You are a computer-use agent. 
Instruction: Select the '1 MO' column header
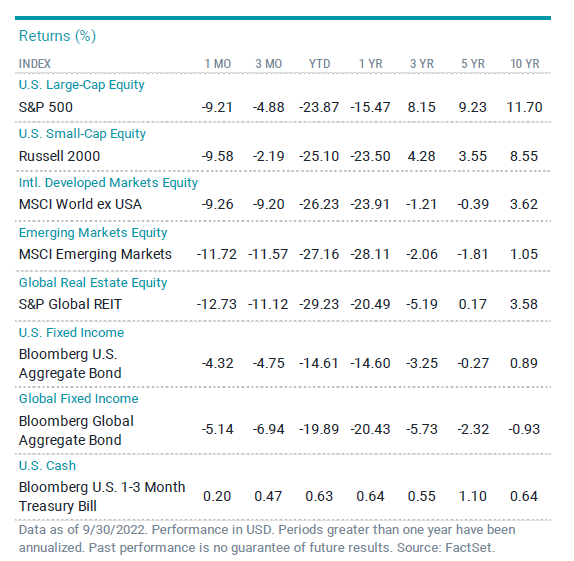[x=217, y=64]
